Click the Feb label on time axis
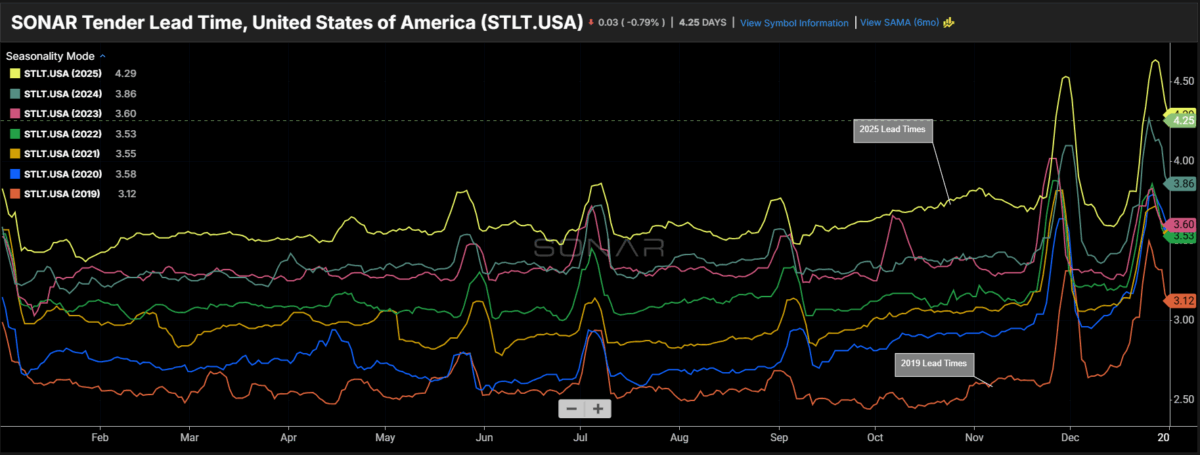 pyautogui.click(x=98, y=437)
